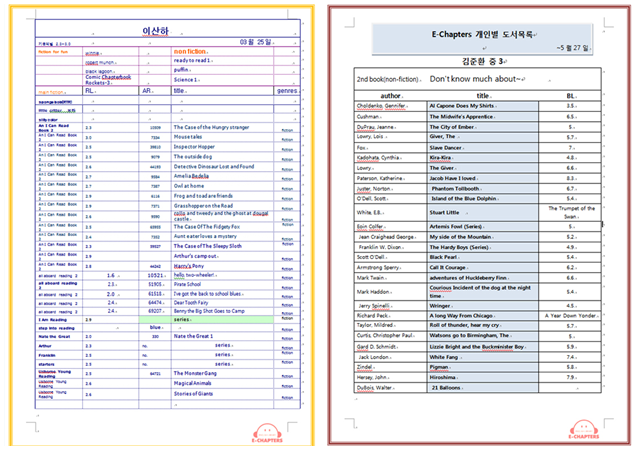Click the 'Magical Animals' title
The height and width of the screenshot is (450, 640).
click(193, 383)
